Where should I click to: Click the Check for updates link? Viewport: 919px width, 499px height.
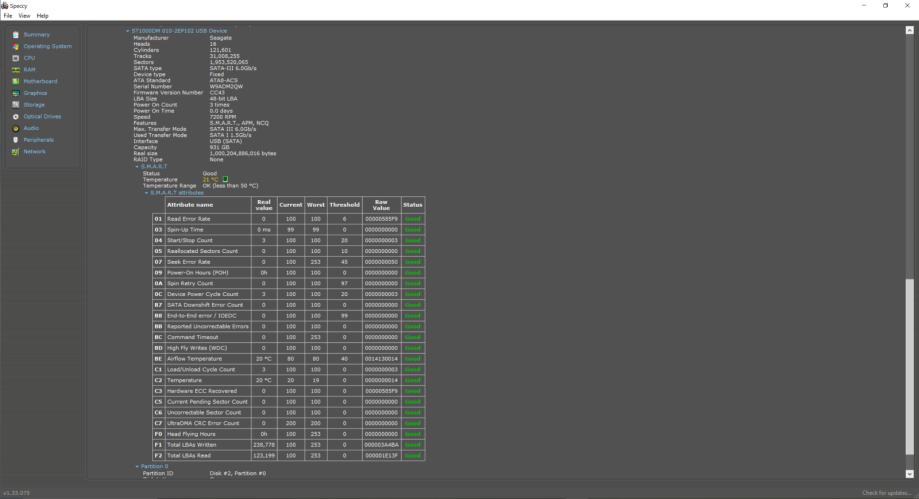887,493
